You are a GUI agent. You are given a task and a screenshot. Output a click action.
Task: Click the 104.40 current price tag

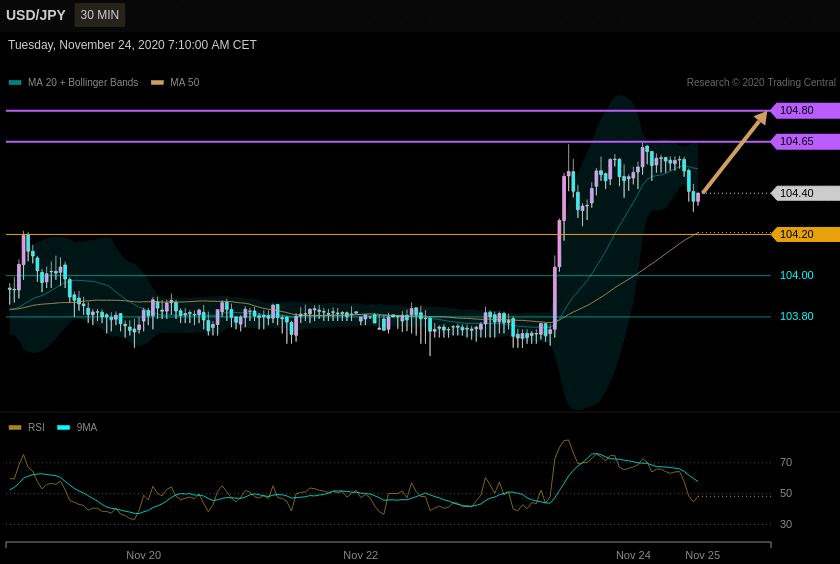click(x=805, y=193)
